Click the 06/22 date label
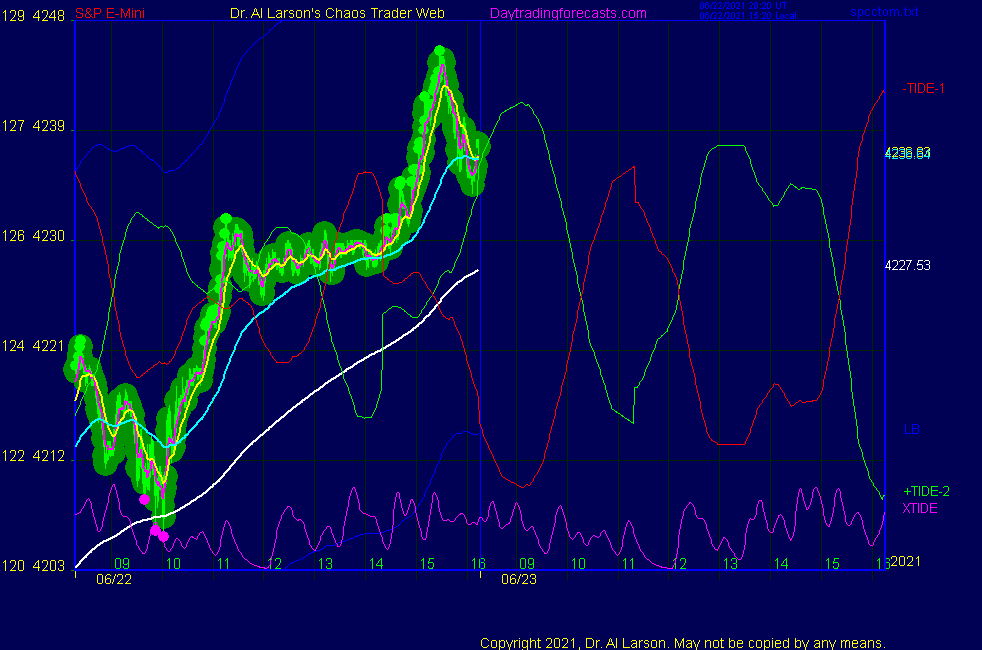Image resolution: width=982 pixels, height=650 pixels. pos(114,580)
